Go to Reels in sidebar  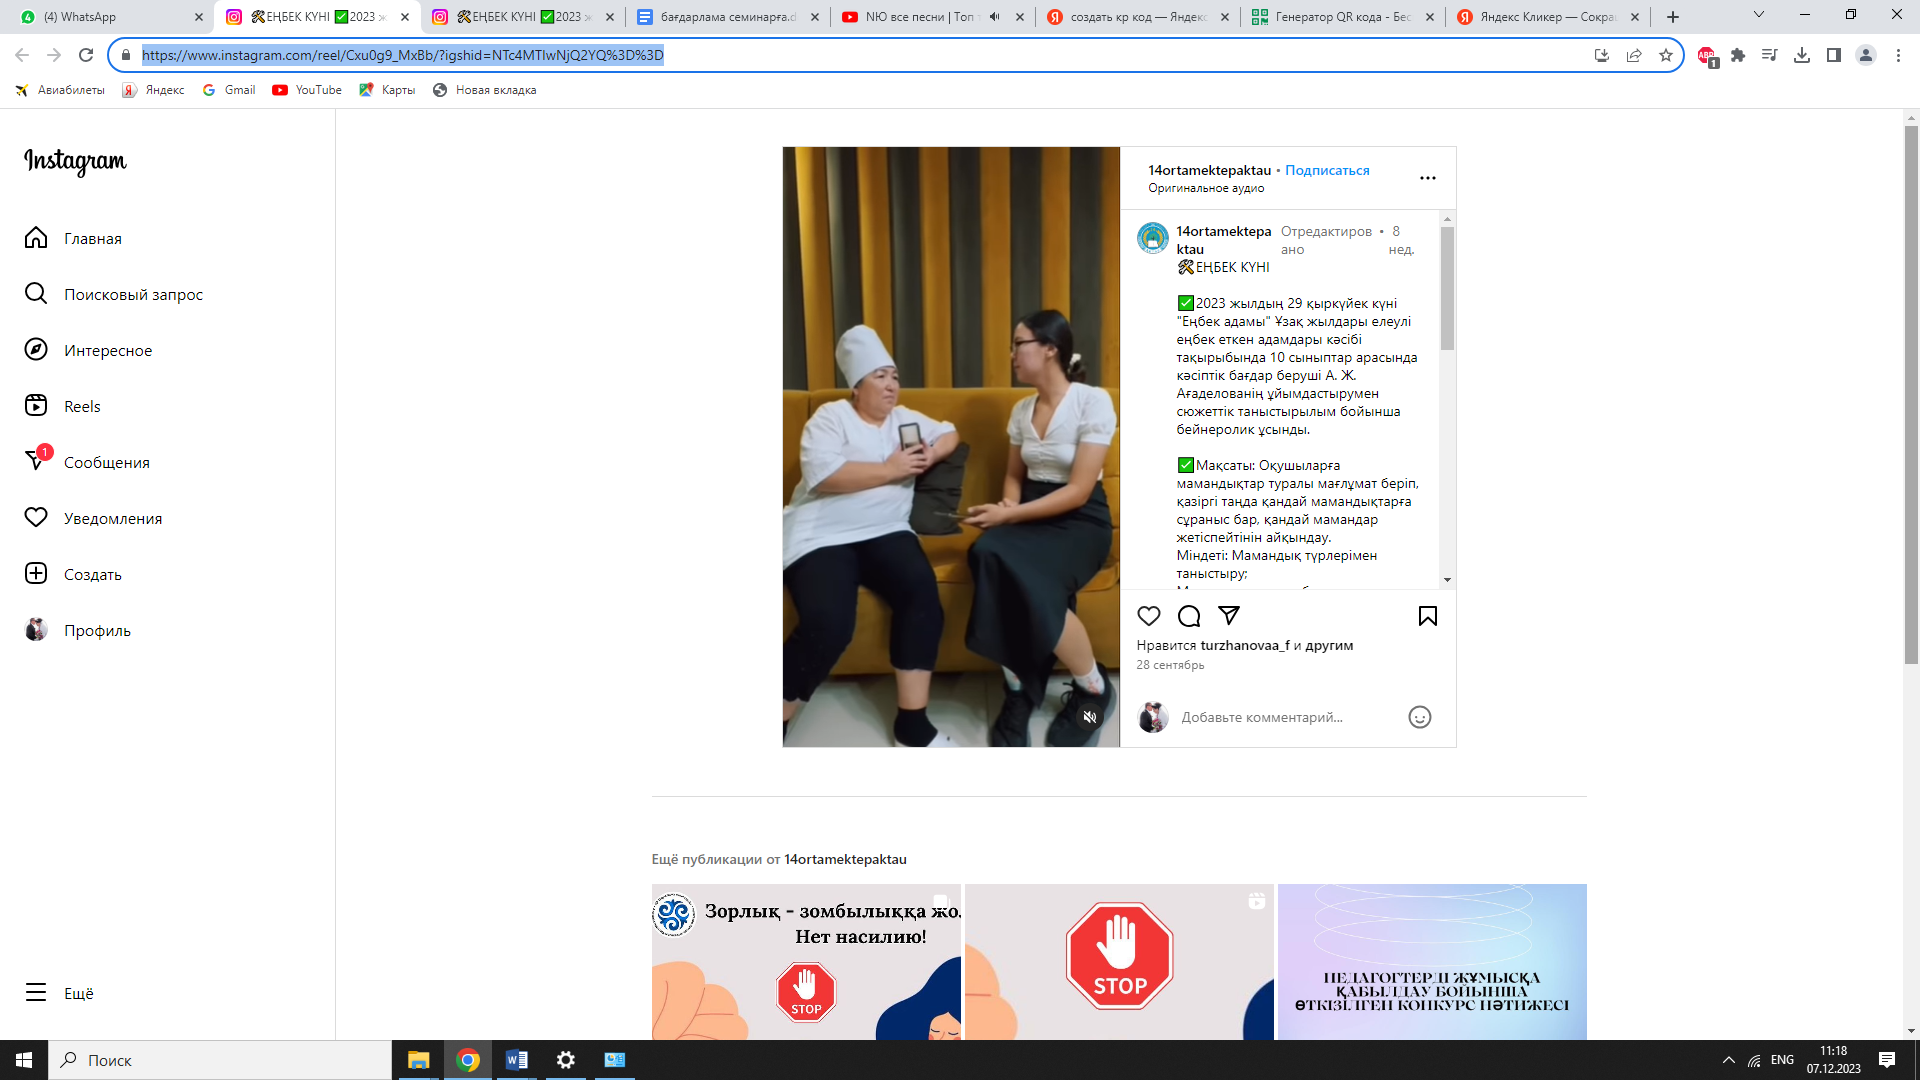[x=82, y=406]
